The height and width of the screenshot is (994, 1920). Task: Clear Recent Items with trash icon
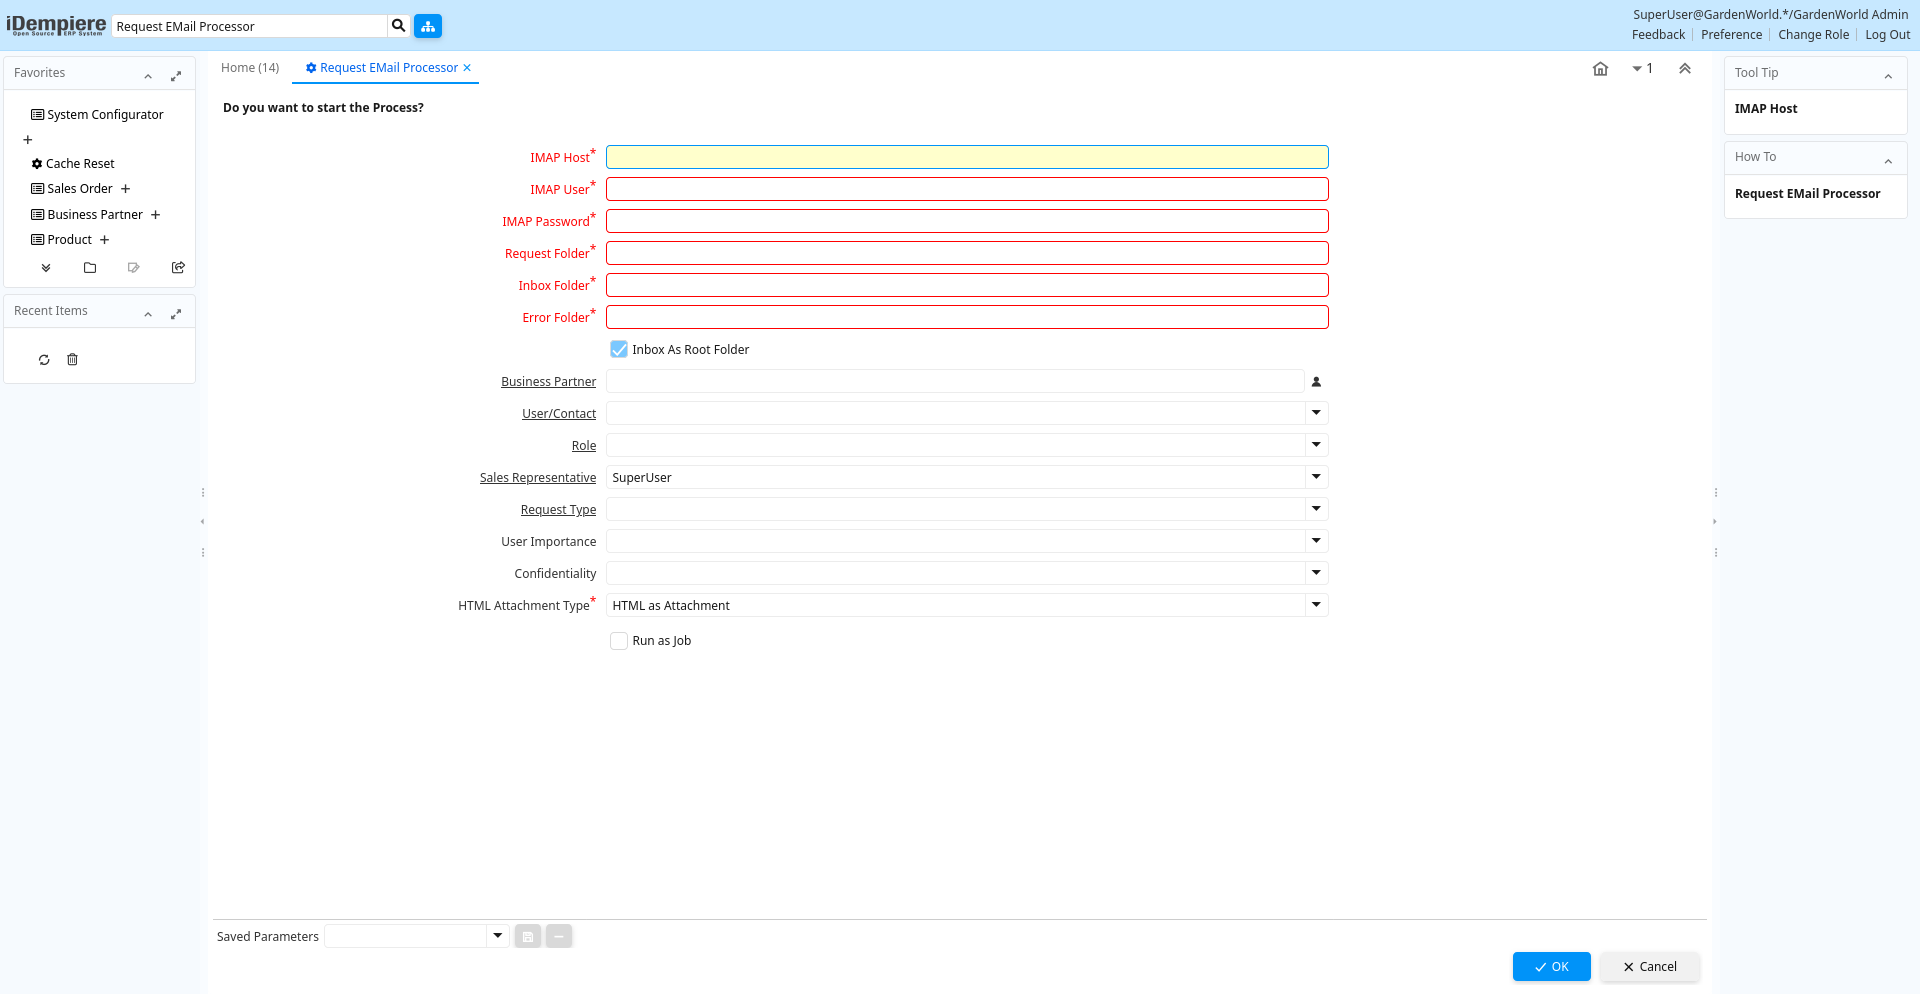(72, 360)
